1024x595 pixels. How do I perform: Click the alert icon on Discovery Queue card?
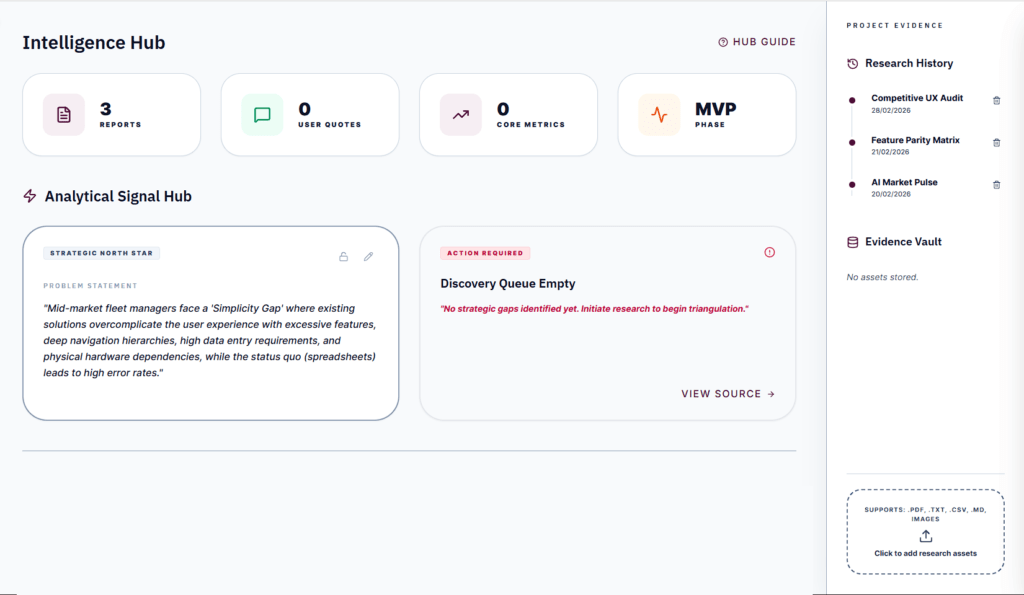769,253
